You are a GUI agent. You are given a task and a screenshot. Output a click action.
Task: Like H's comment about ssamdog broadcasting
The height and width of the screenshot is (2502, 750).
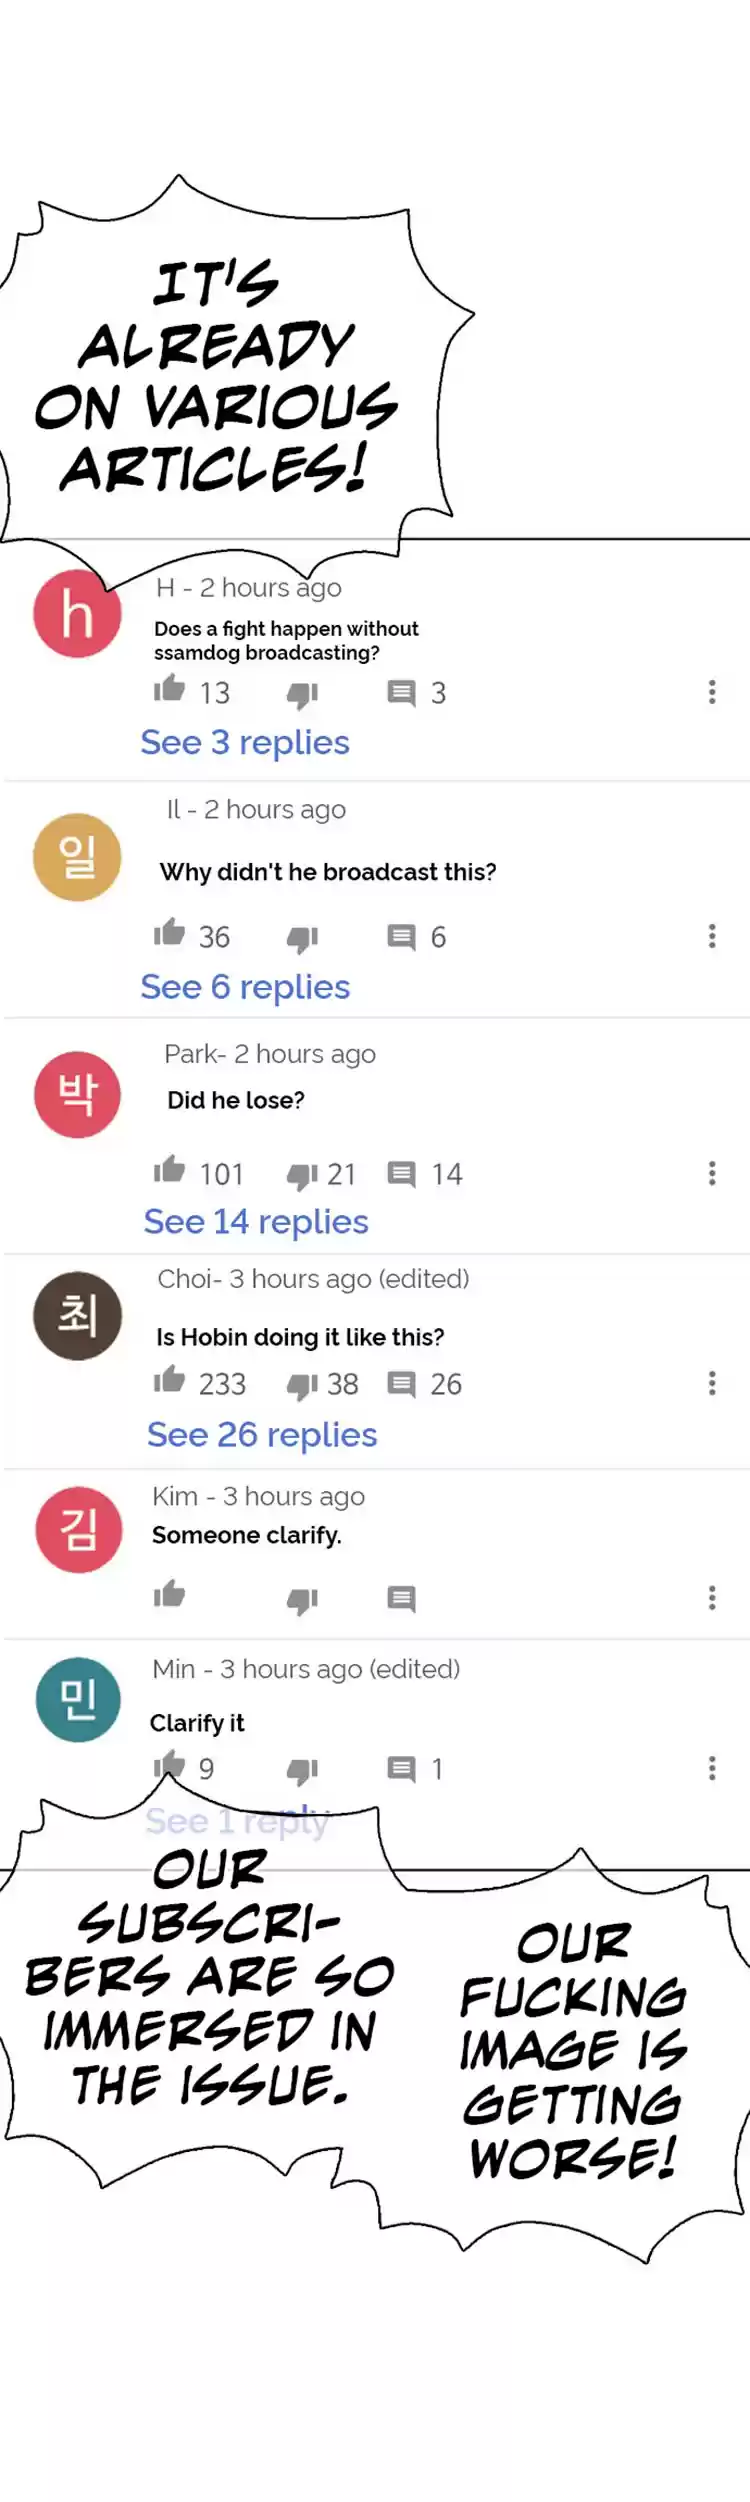pos(170,689)
